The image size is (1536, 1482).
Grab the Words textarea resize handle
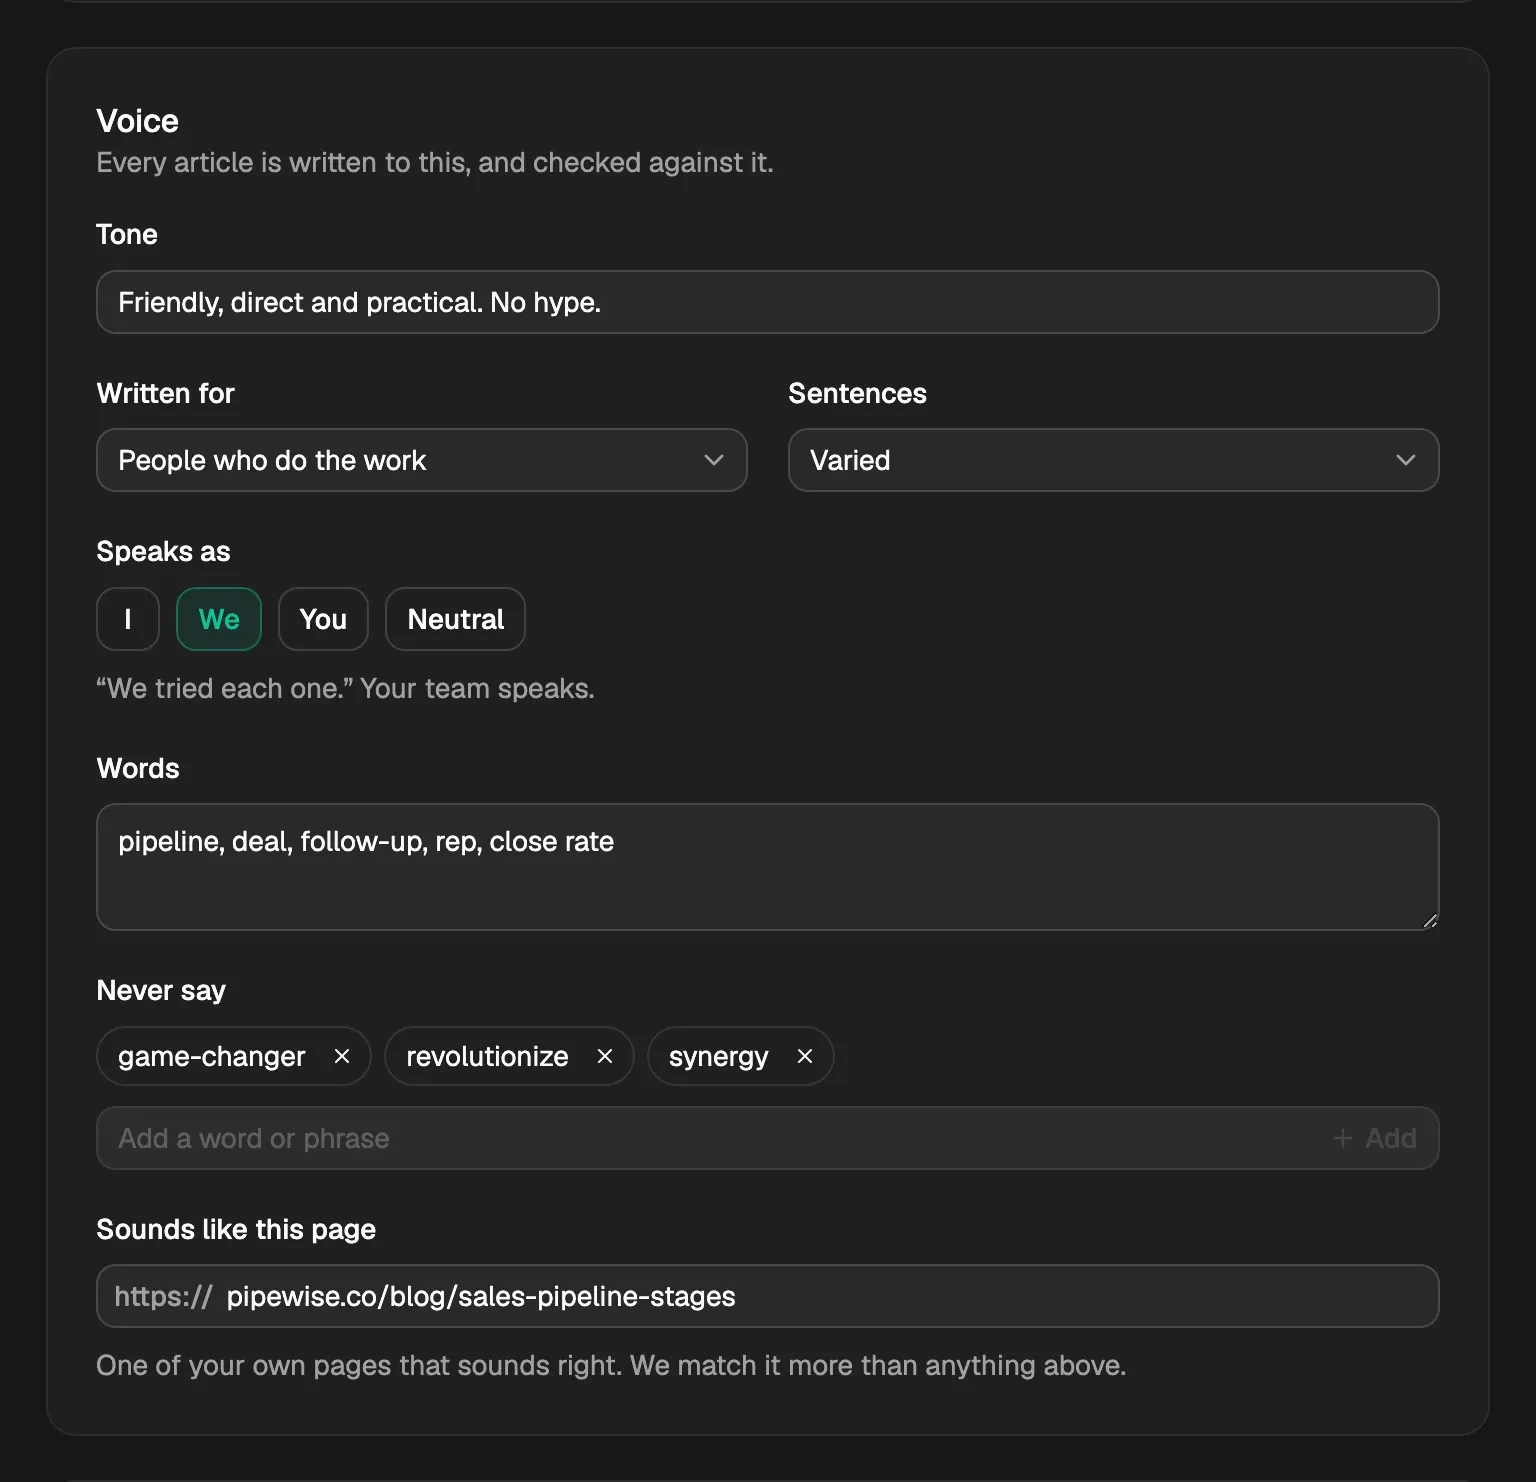pyautogui.click(x=1430, y=921)
